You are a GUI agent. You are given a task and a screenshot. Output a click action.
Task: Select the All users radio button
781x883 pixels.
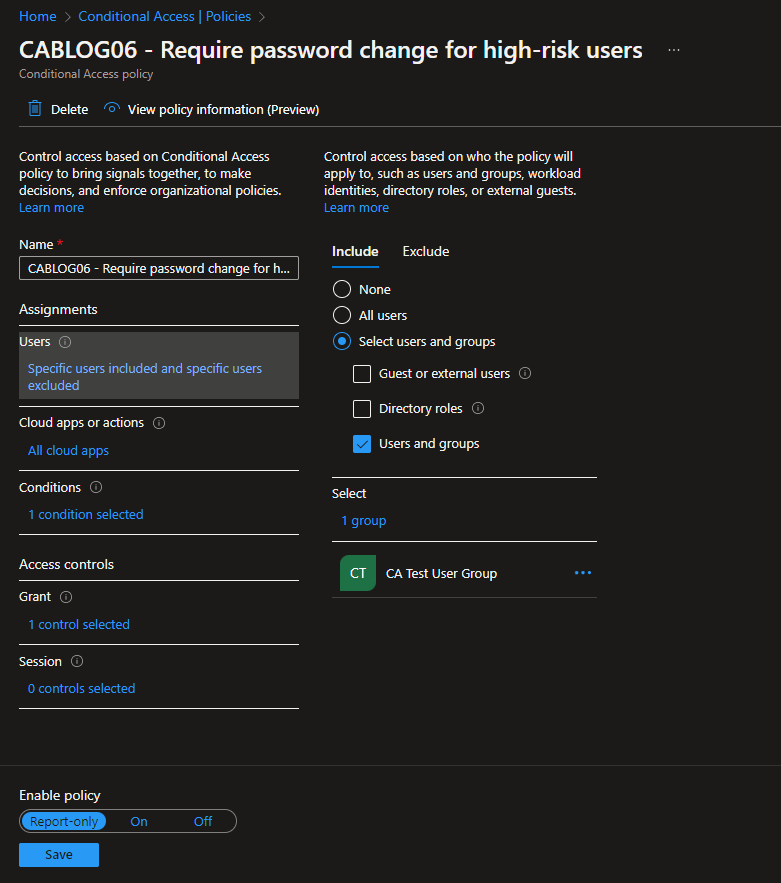[342, 315]
